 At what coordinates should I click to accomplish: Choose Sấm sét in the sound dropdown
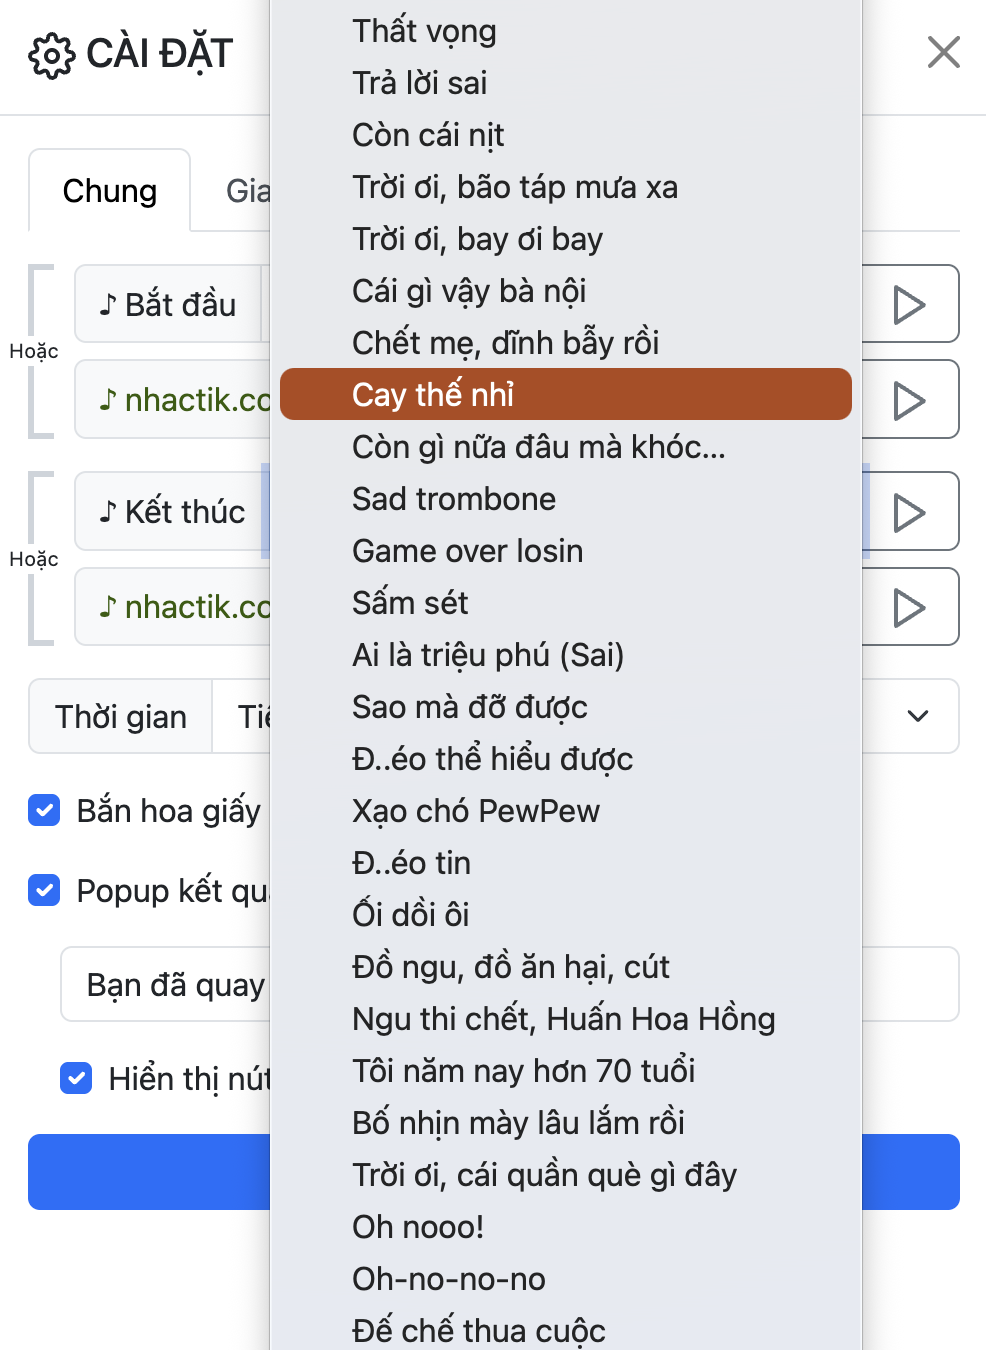pos(410,602)
